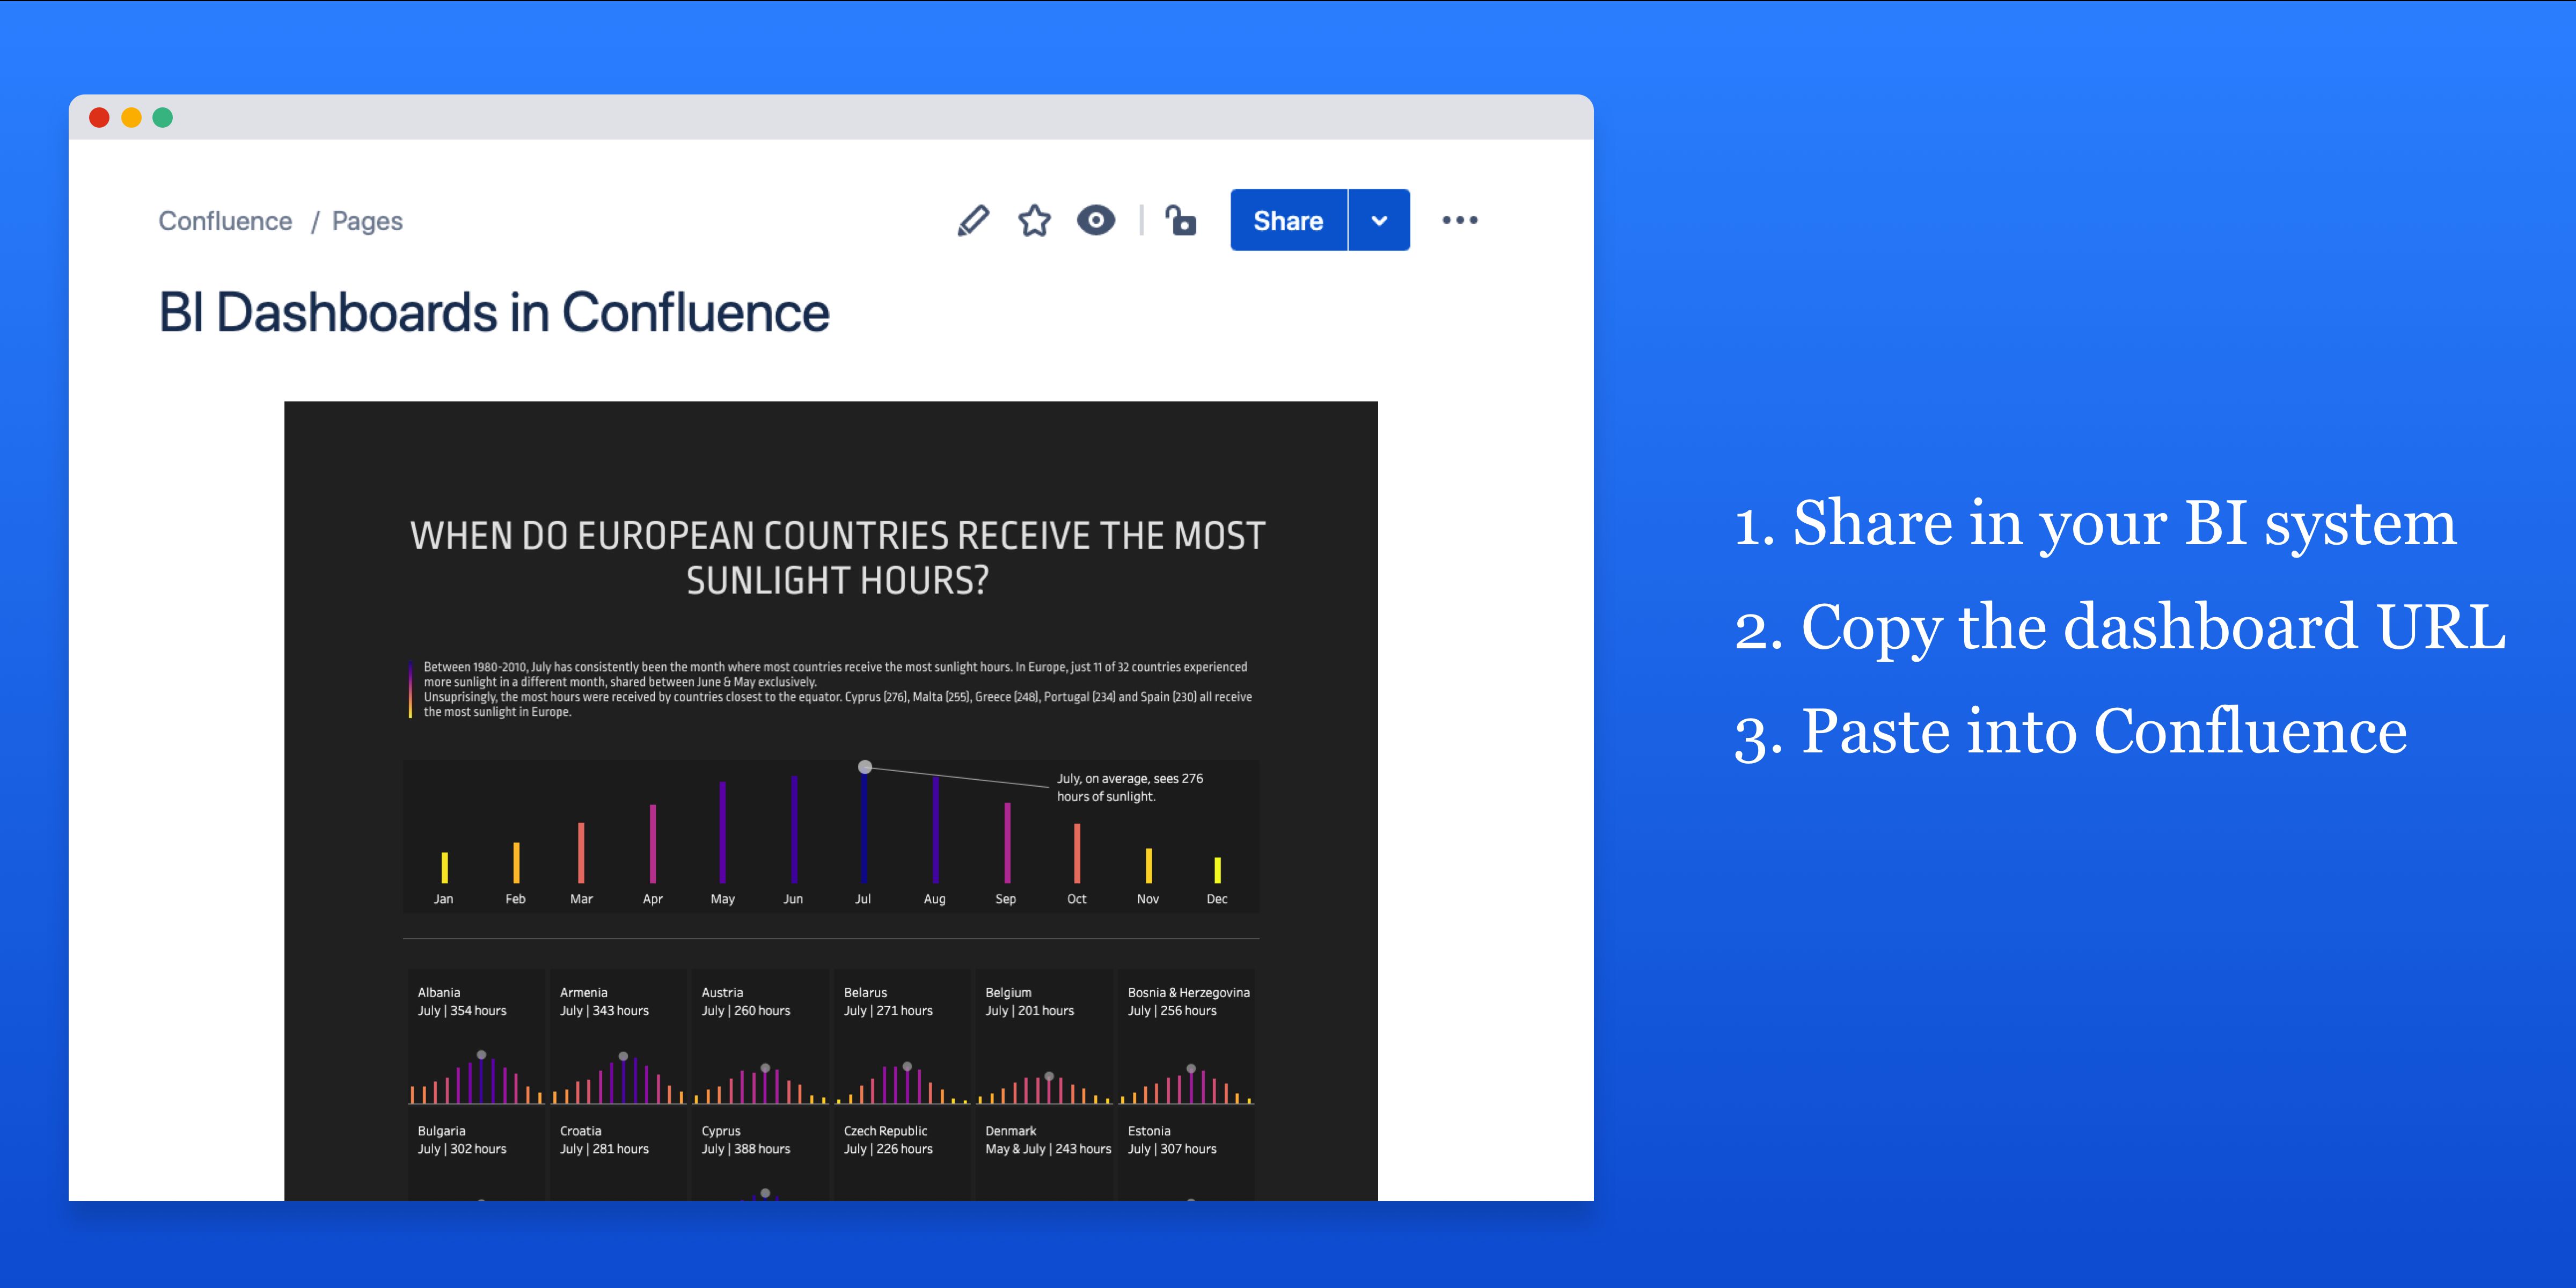2576x1288 pixels.
Task: Open the Pages breadcrumb link
Action: 366,221
